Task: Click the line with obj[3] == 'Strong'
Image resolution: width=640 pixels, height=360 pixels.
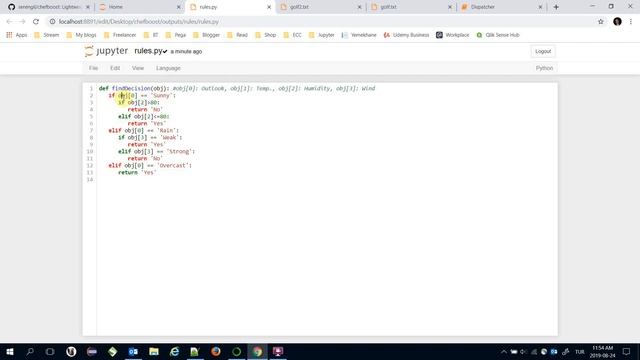Action: (x=156, y=151)
